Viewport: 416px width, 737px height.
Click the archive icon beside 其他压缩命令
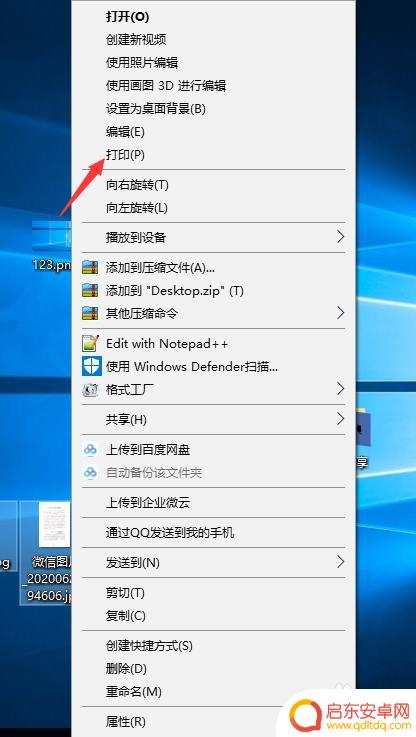pyautogui.click(x=90, y=313)
